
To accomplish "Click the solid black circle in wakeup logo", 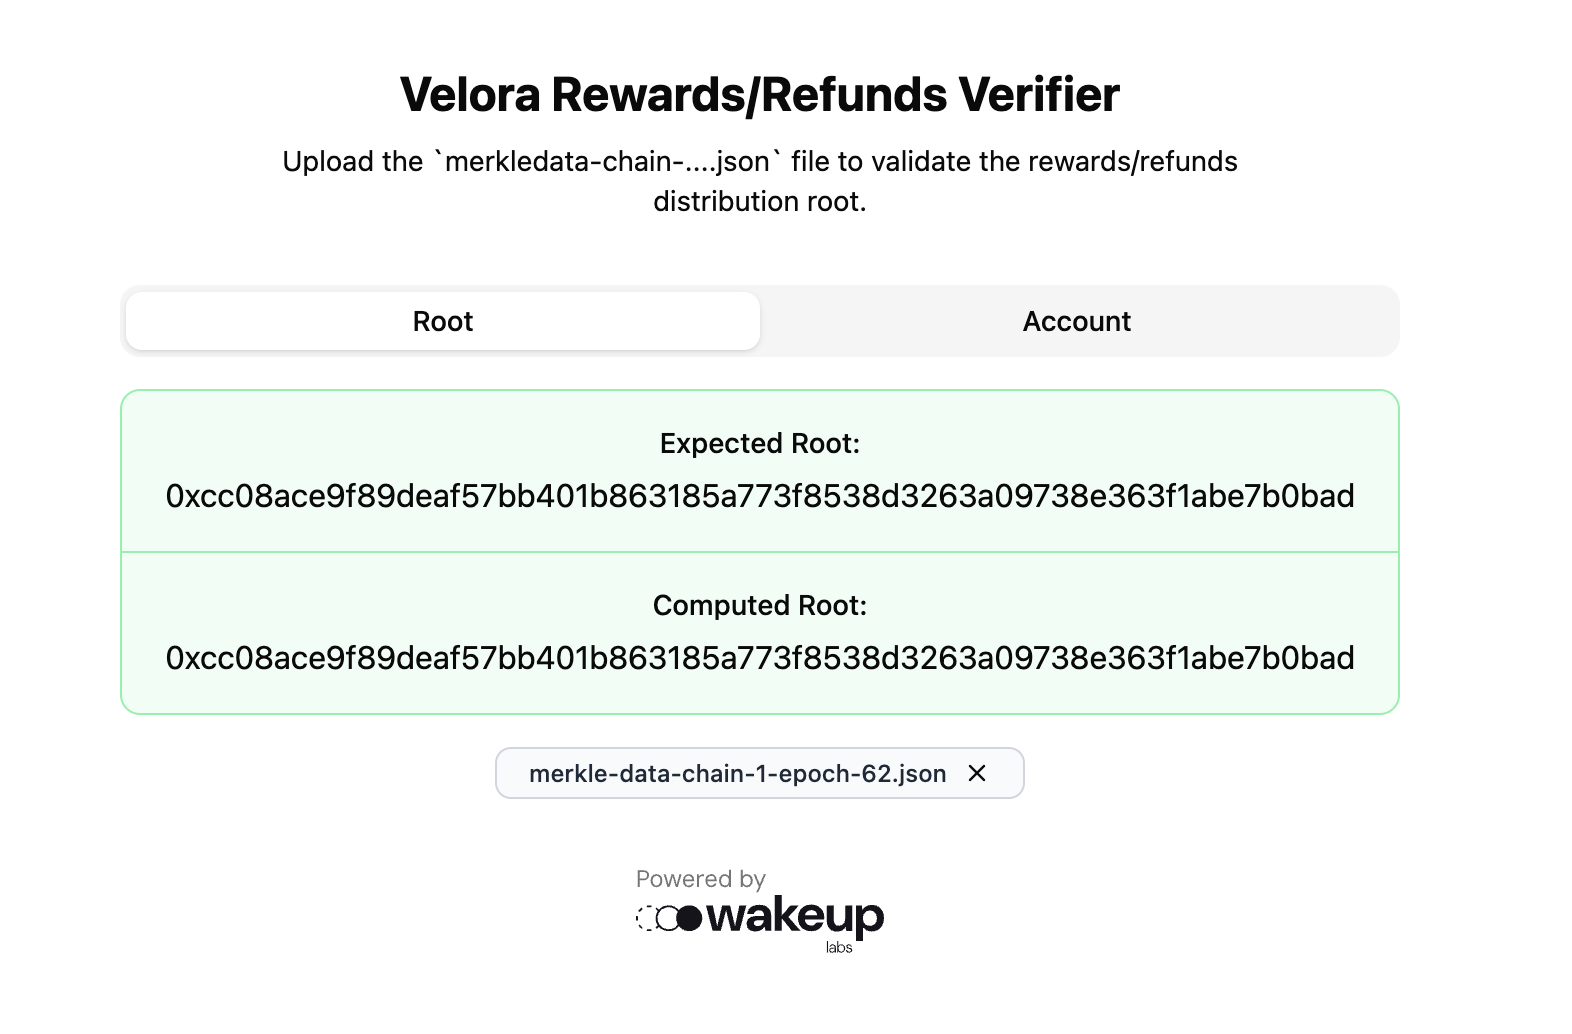I will pyautogui.click(x=689, y=918).
